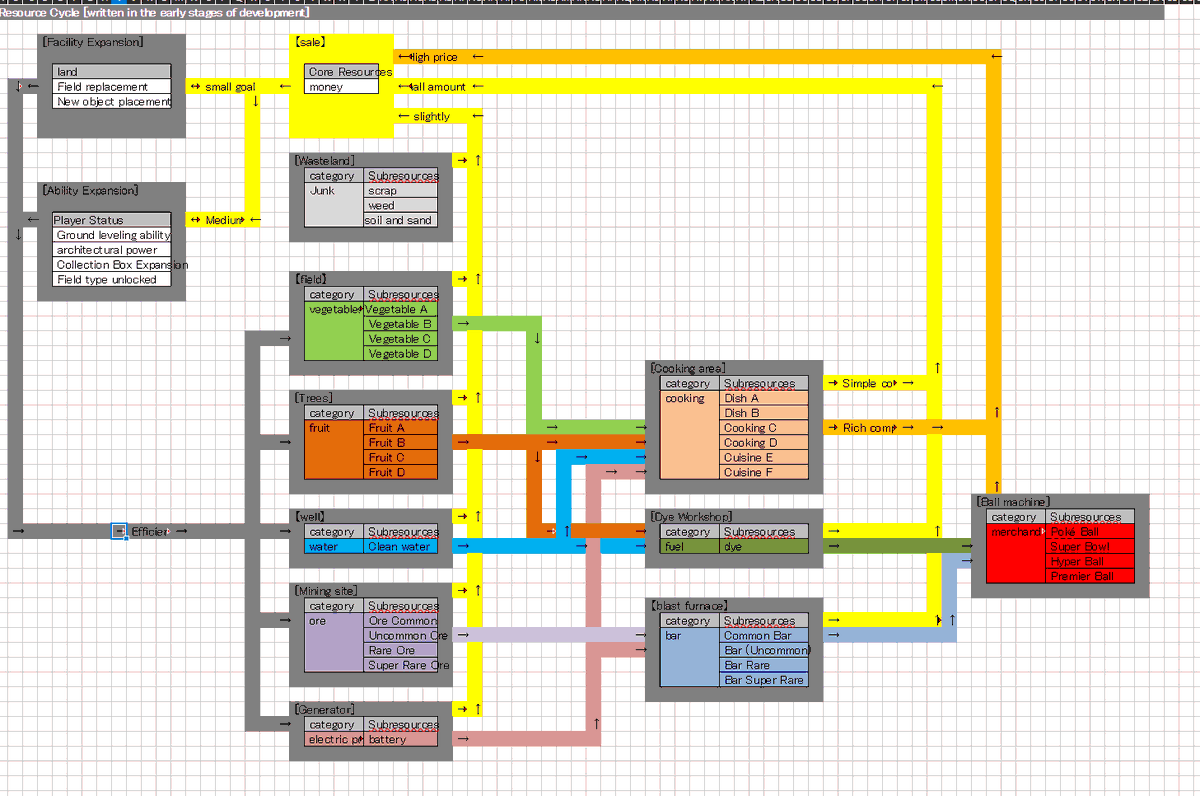Select the 'Uncommon Ore' cell
The width and height of the screenshot is (1200, 796).
(400, 636)
